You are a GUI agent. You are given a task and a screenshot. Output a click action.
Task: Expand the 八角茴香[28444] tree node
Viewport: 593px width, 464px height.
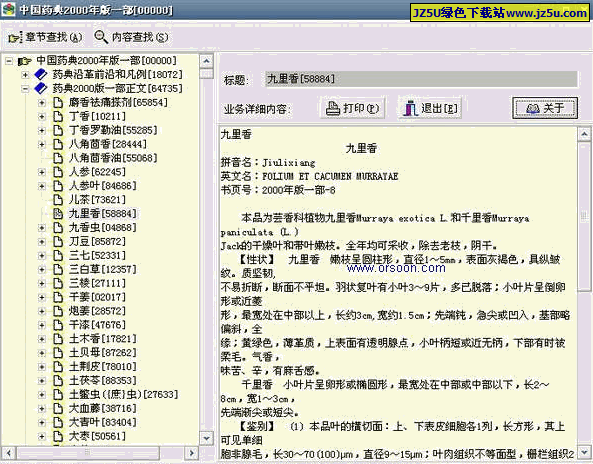click(42, 144)
